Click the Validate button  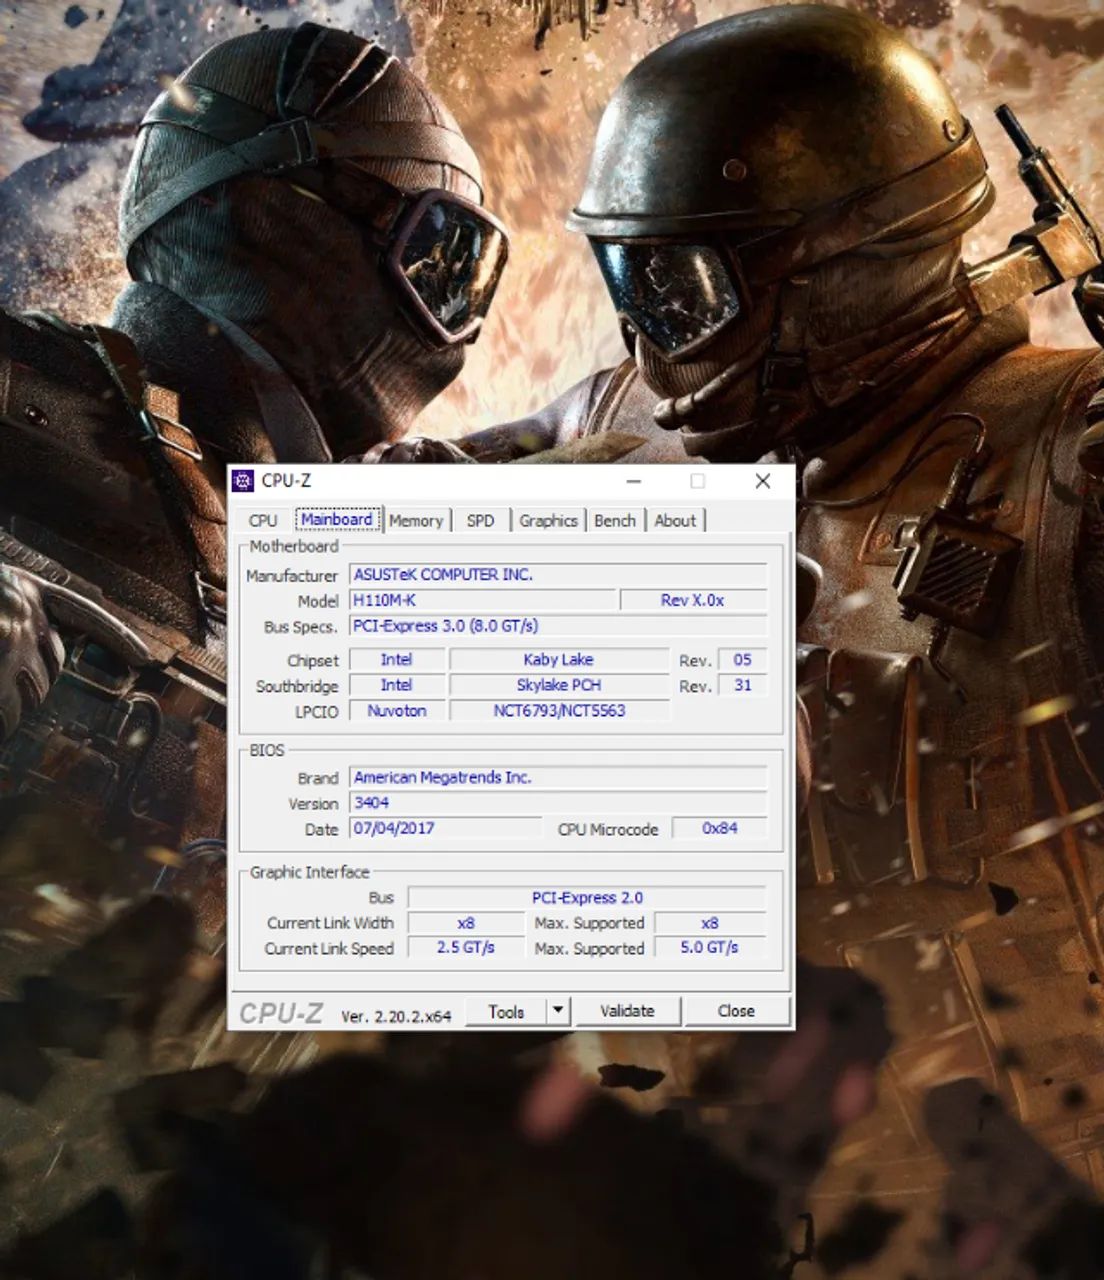click(627, 1011)
